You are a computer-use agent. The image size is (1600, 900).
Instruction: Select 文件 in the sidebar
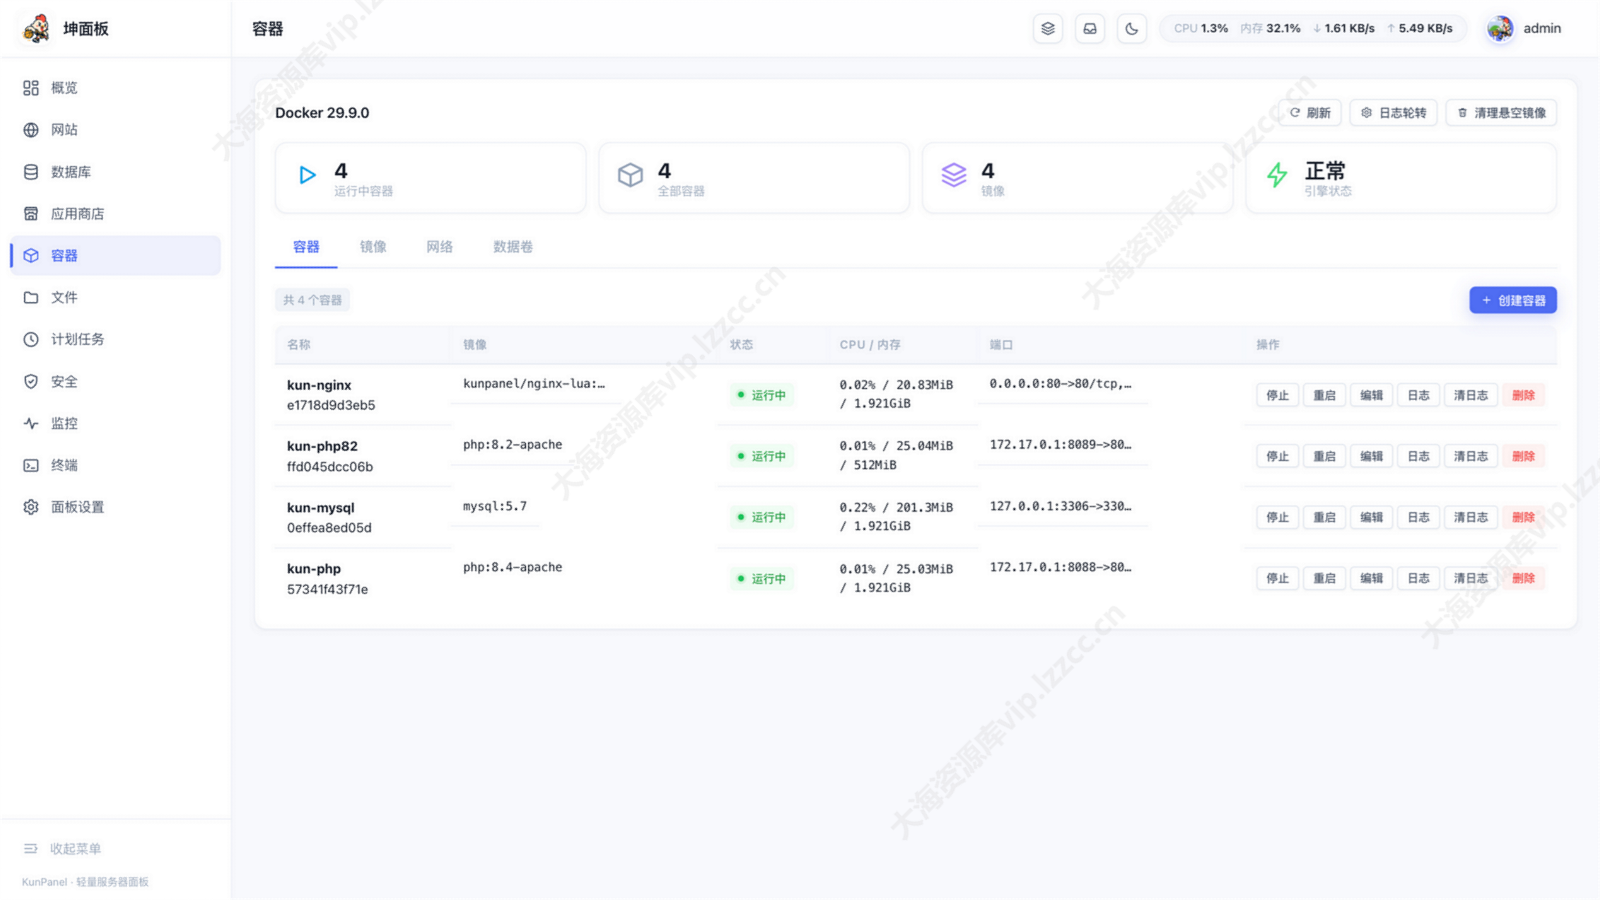pyautogui.click(x=115, y=297)
